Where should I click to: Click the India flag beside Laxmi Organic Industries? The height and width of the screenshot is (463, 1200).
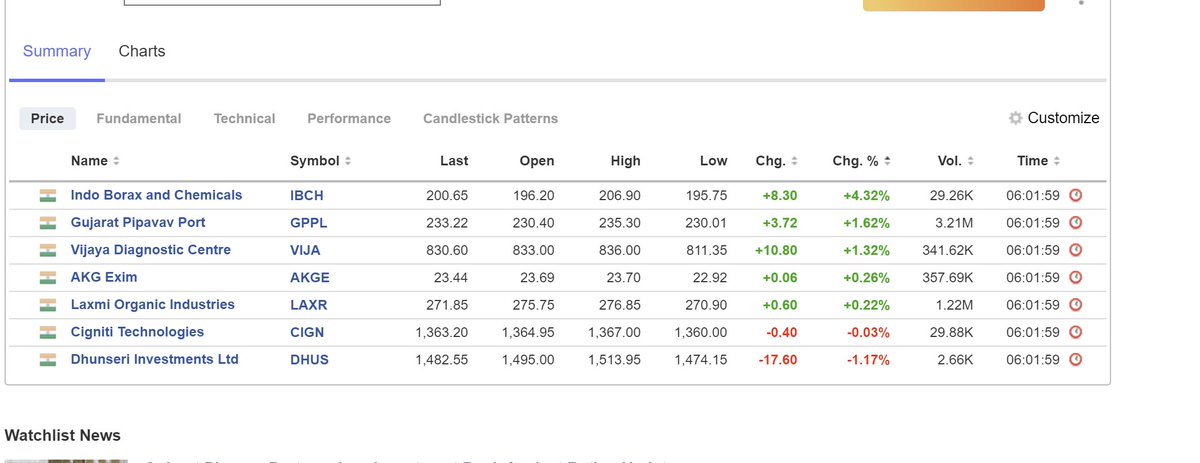[x=47, y=305]
